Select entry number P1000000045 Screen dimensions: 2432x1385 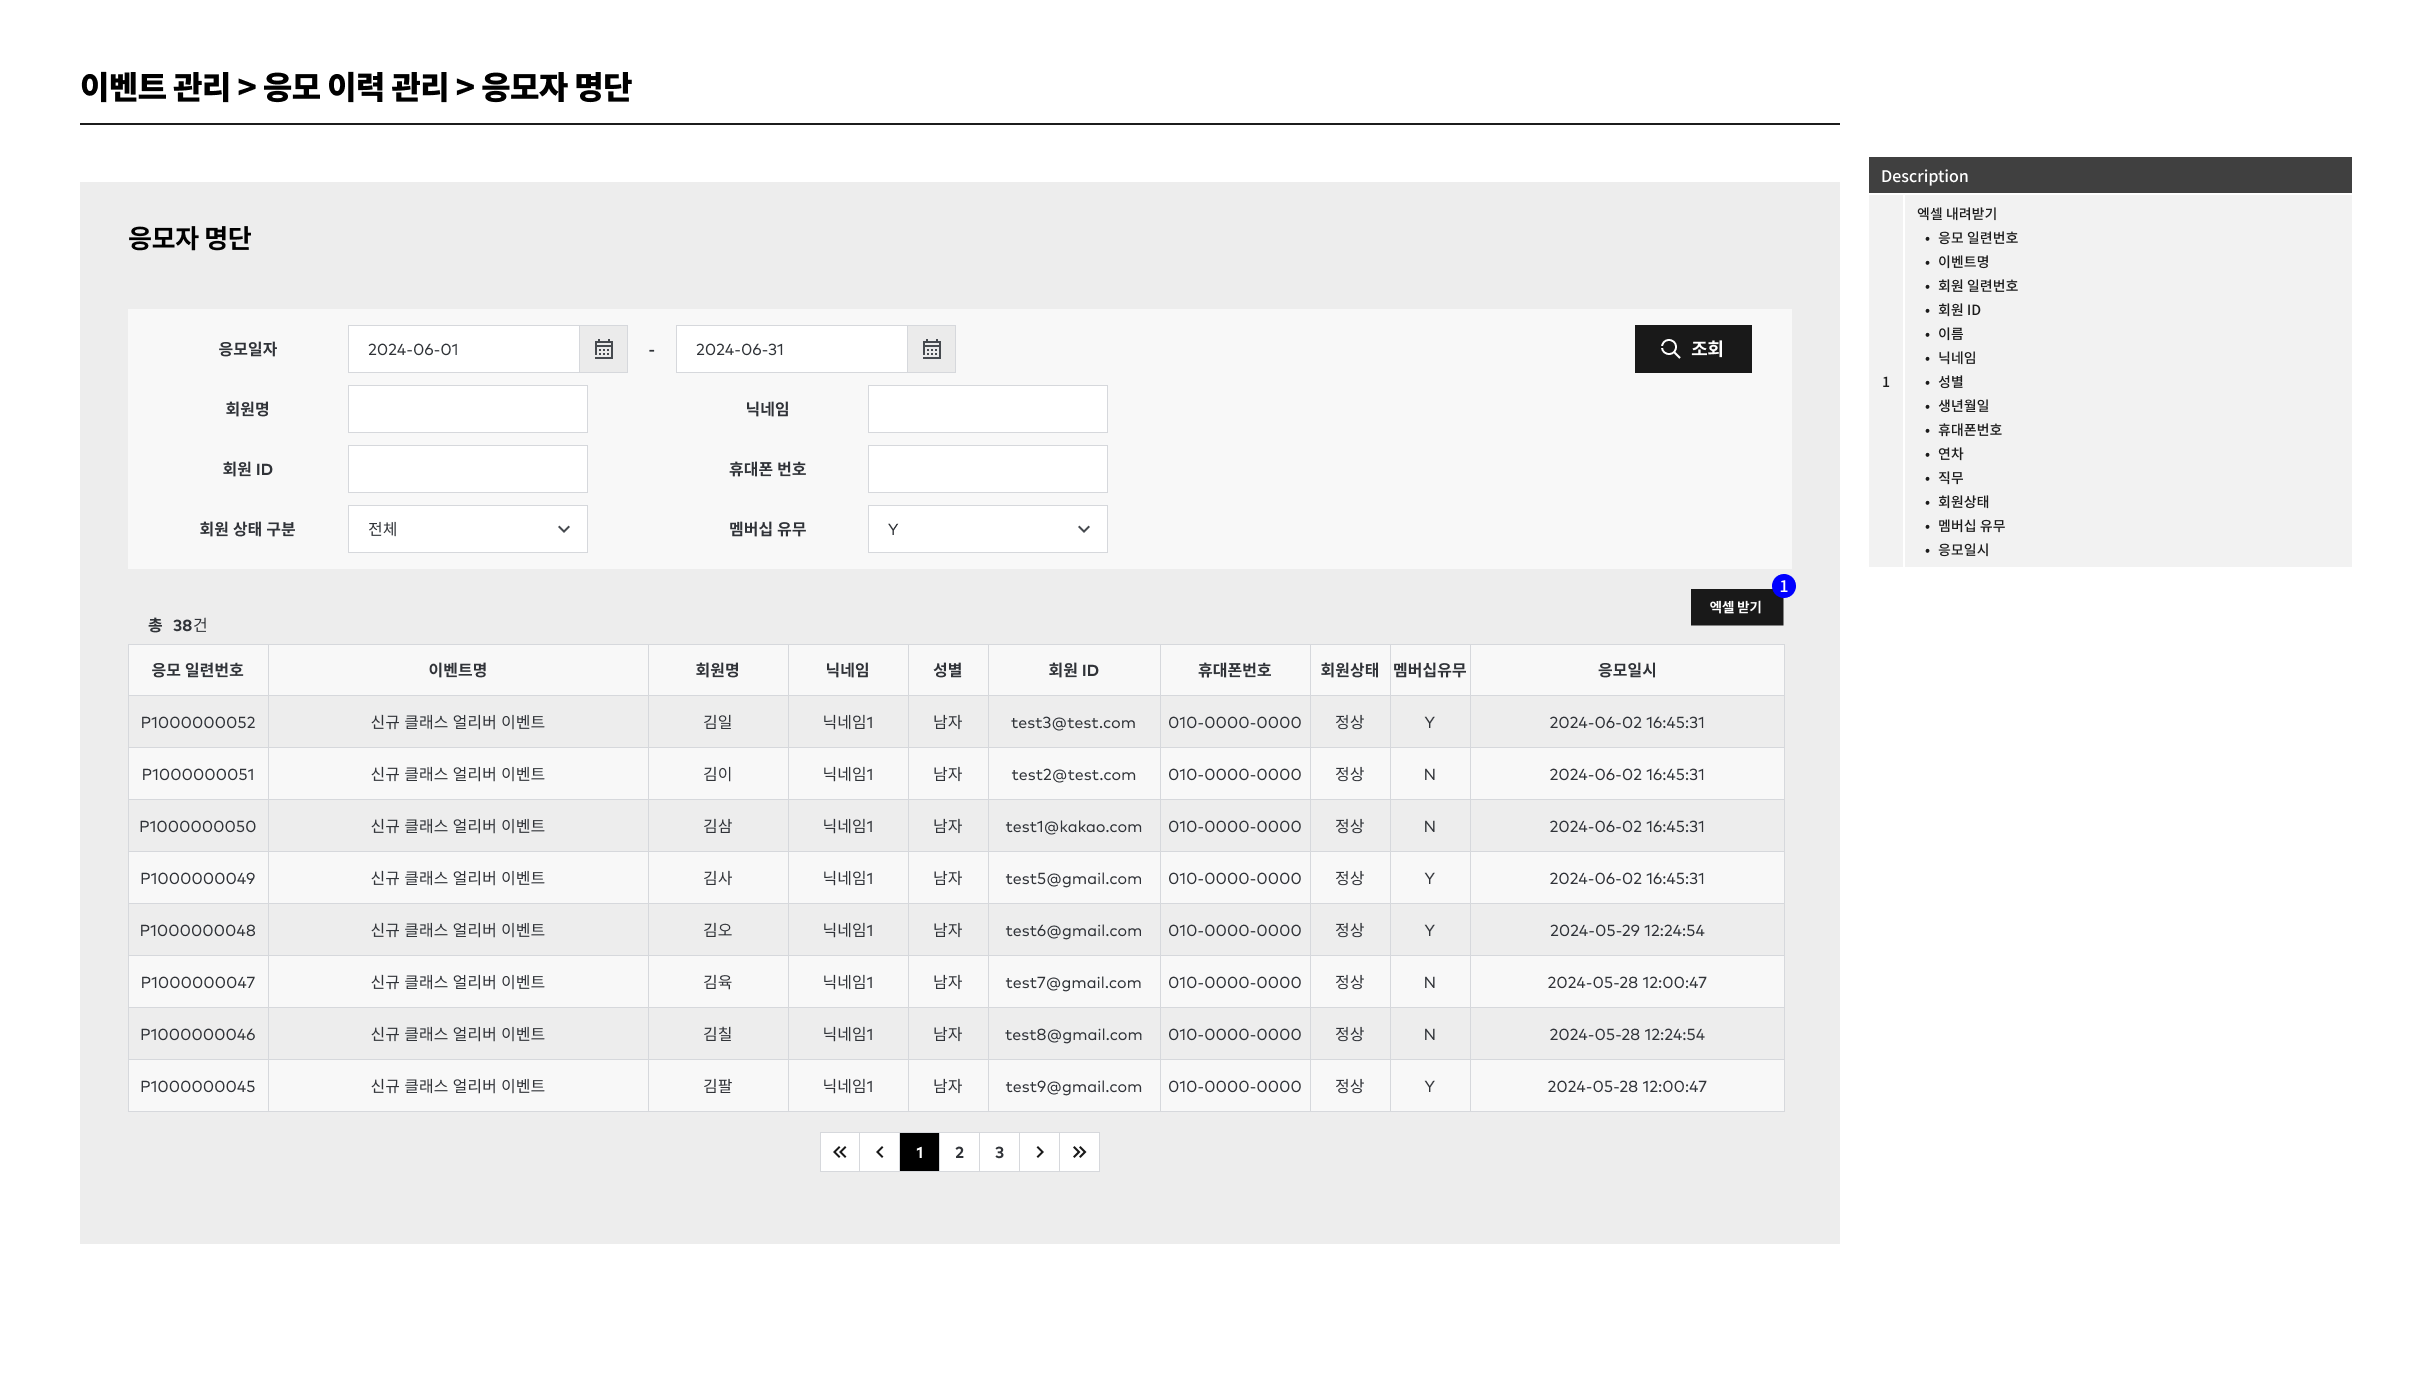click(198, 1086)
